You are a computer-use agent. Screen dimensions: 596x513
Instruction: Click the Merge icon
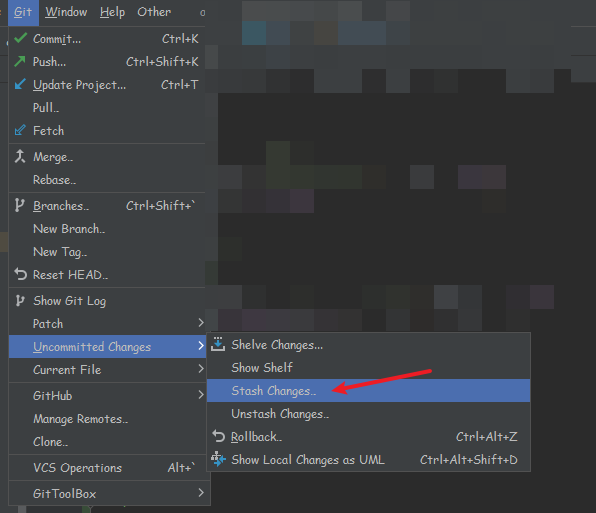20,156
